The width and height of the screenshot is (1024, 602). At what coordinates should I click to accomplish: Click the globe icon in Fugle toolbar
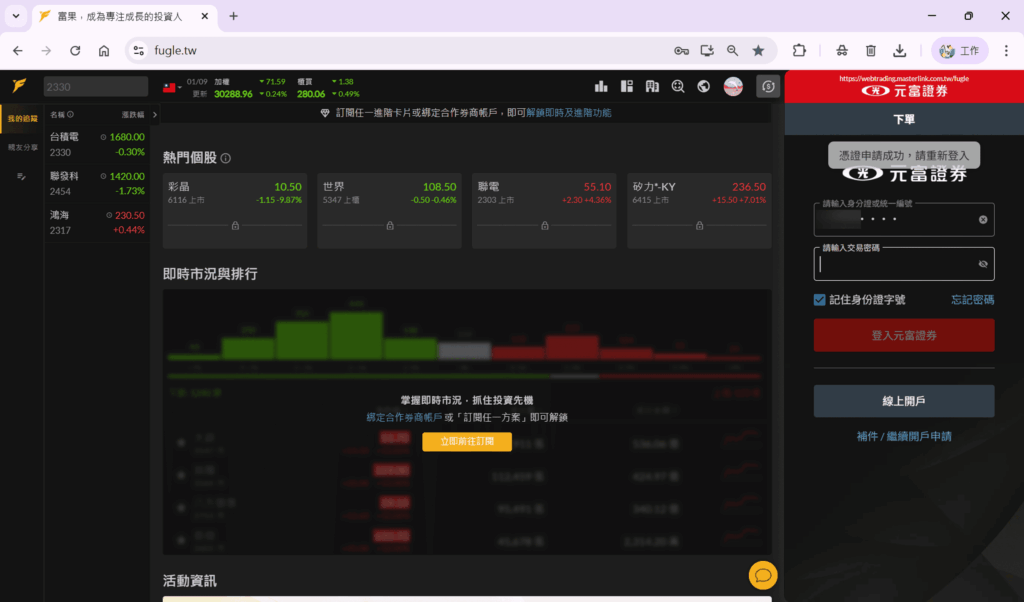click(x=704, y=86)
